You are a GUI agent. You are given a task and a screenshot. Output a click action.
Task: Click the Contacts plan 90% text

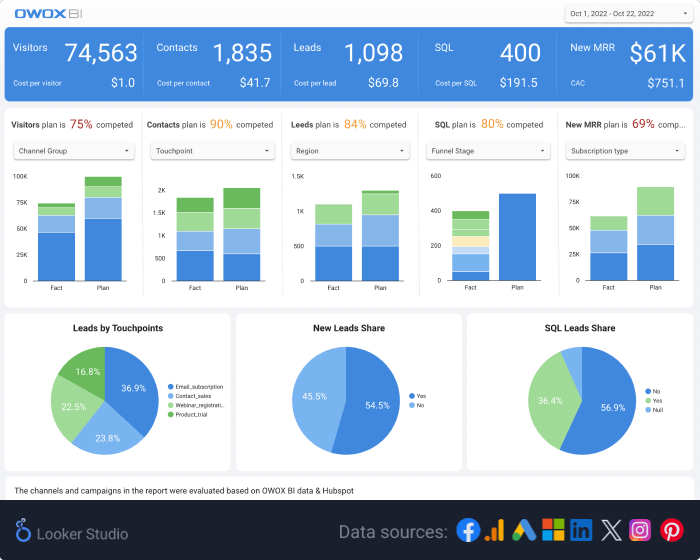(221, 124)
